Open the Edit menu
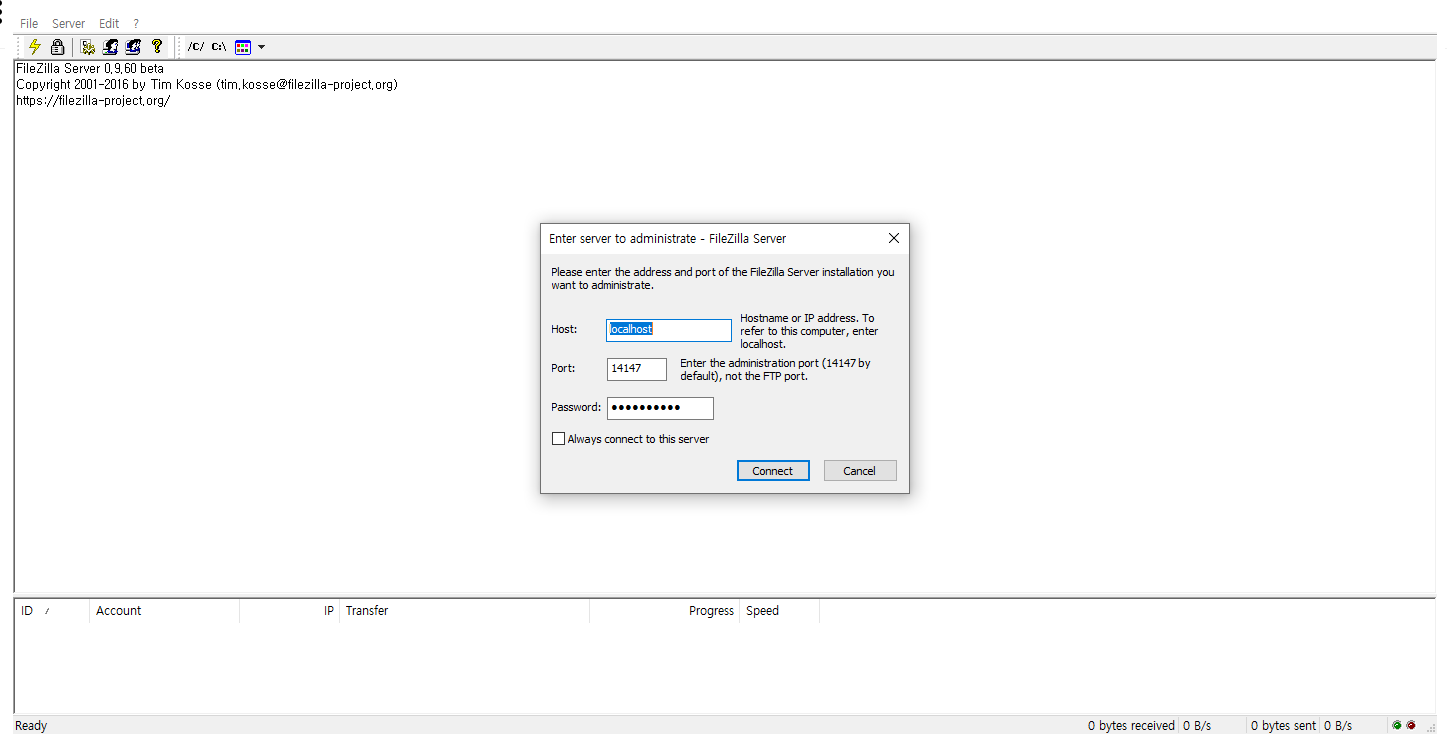Viewport: 1447px width, 750px height. click(x=109, y=23)
